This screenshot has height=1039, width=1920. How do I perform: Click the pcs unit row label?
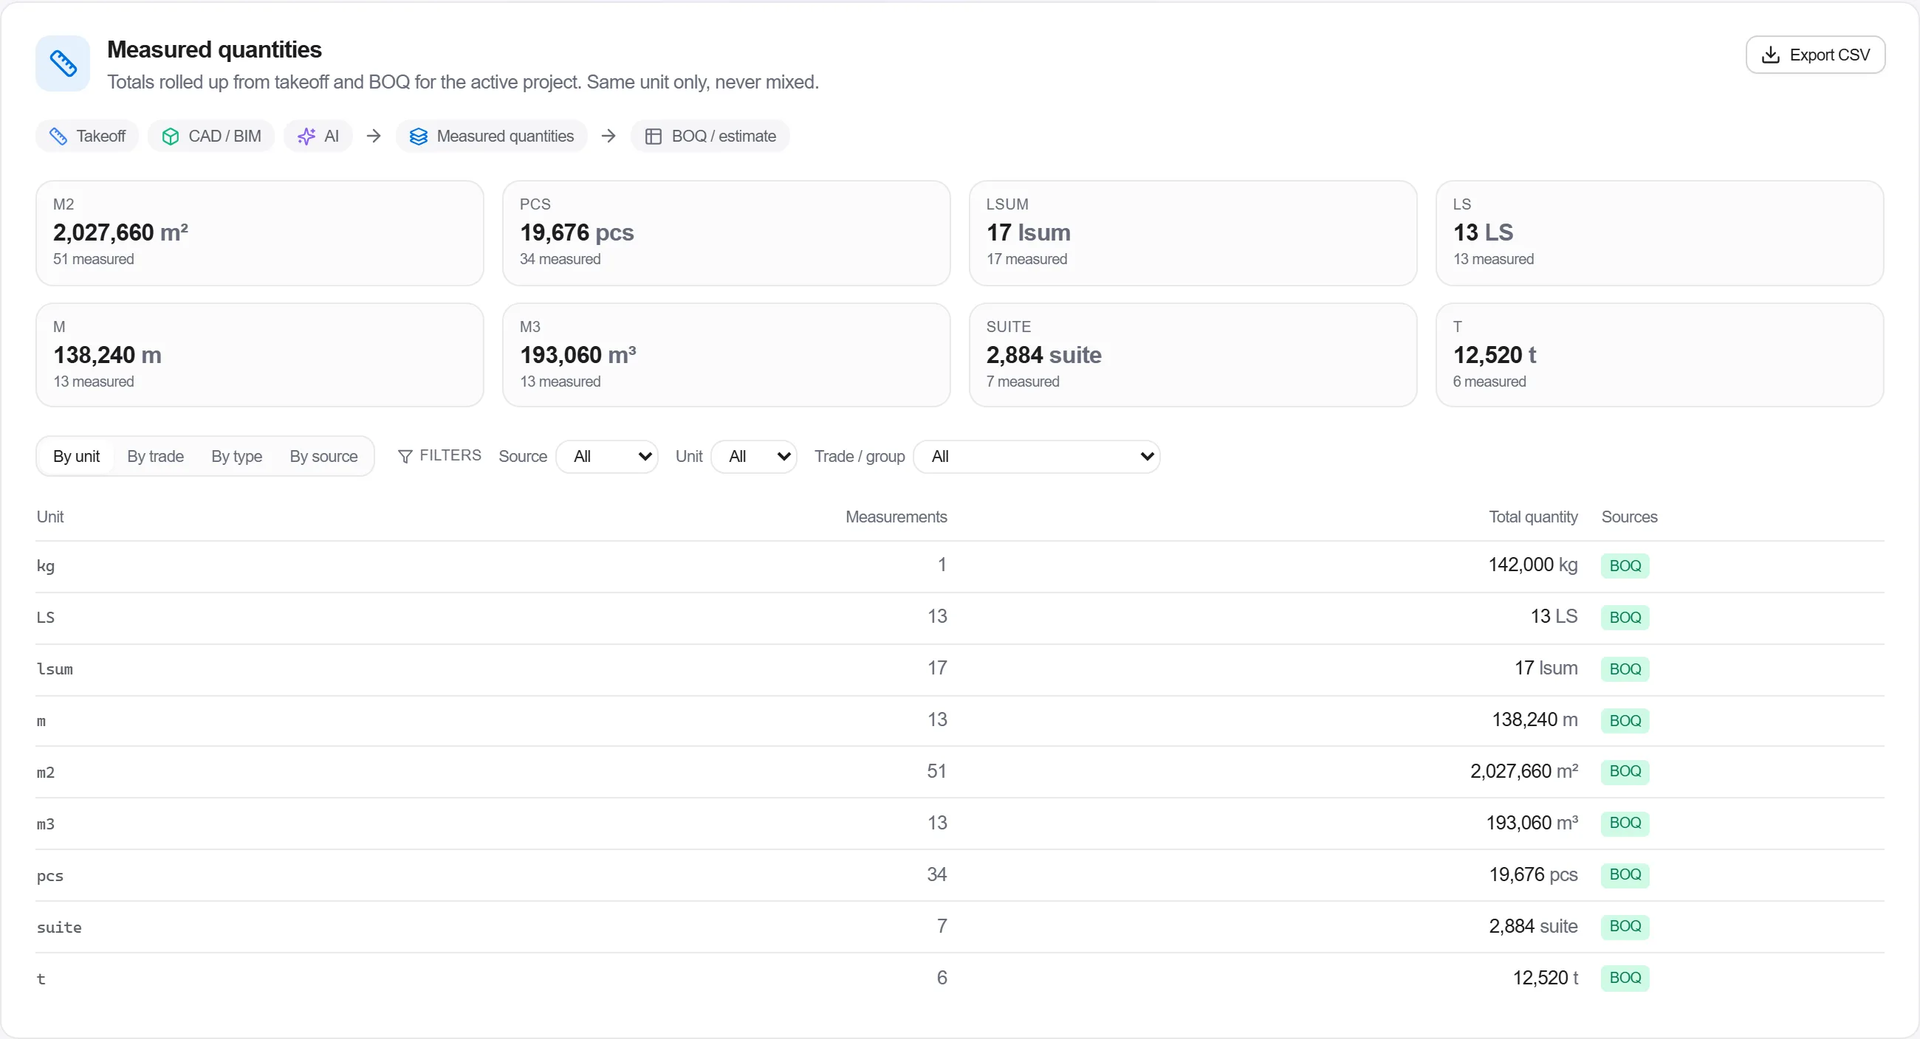50,876
